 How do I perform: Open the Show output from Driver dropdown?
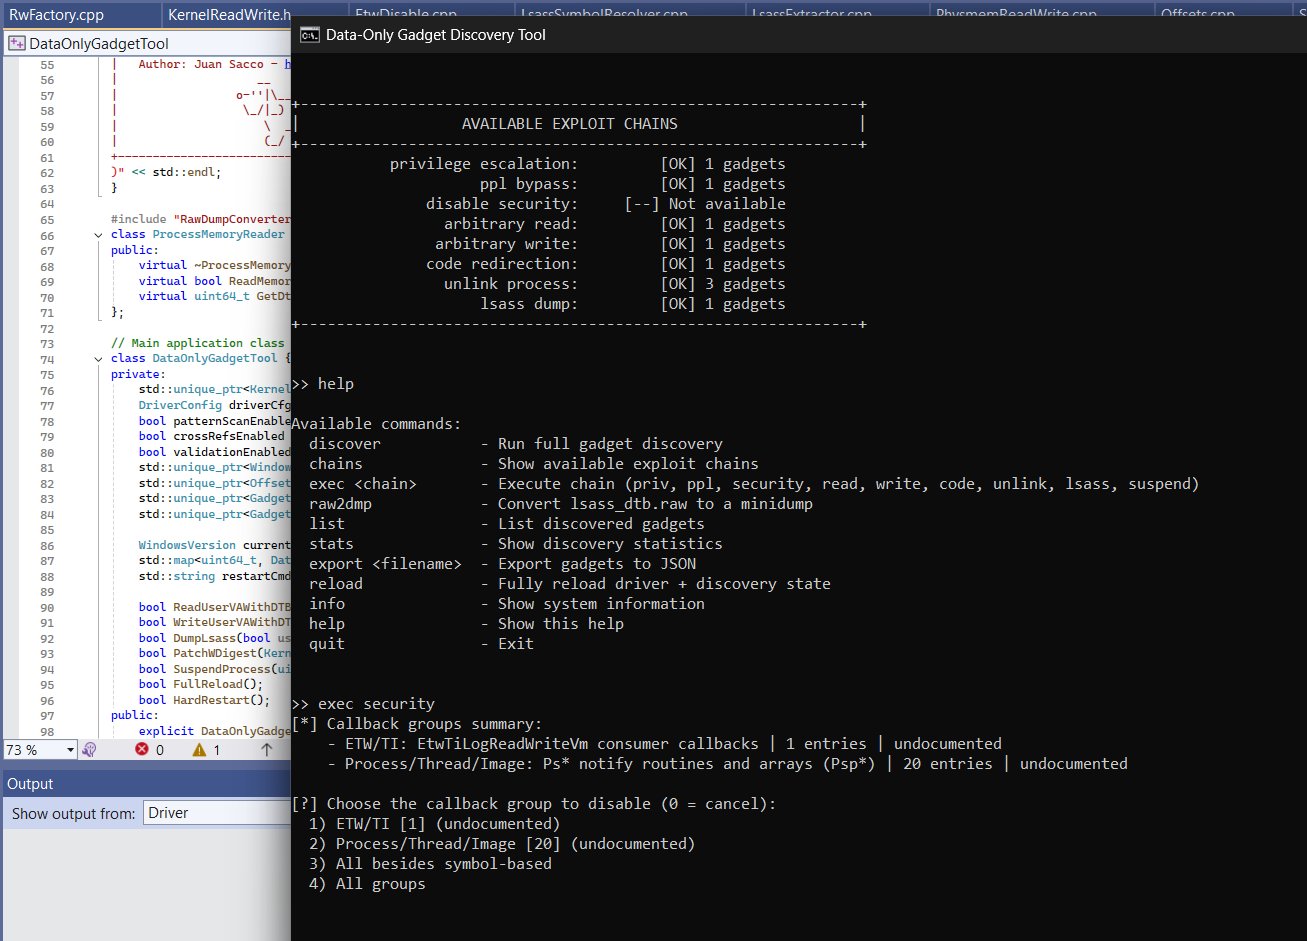tap(215, 813)
